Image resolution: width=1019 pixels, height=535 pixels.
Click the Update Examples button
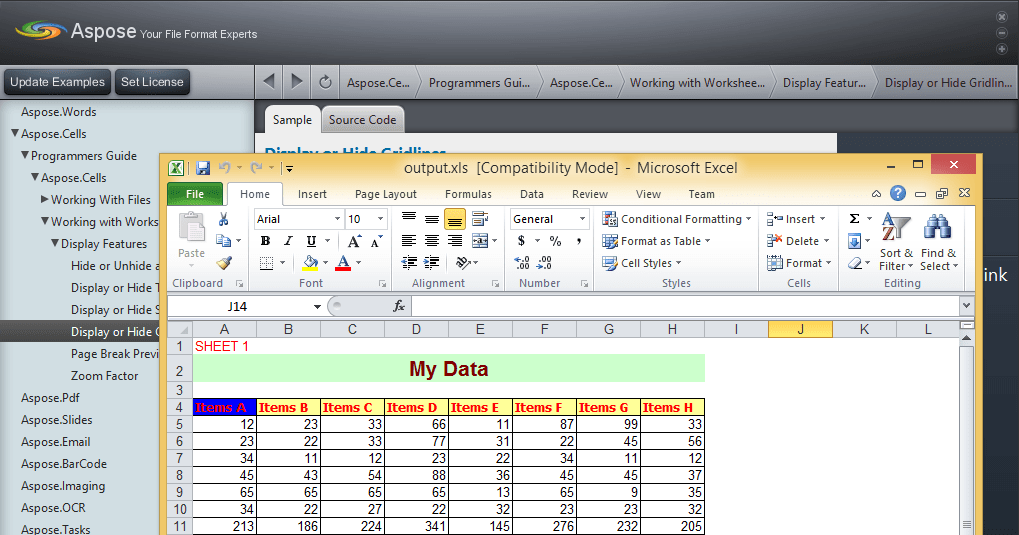(57, 82)
